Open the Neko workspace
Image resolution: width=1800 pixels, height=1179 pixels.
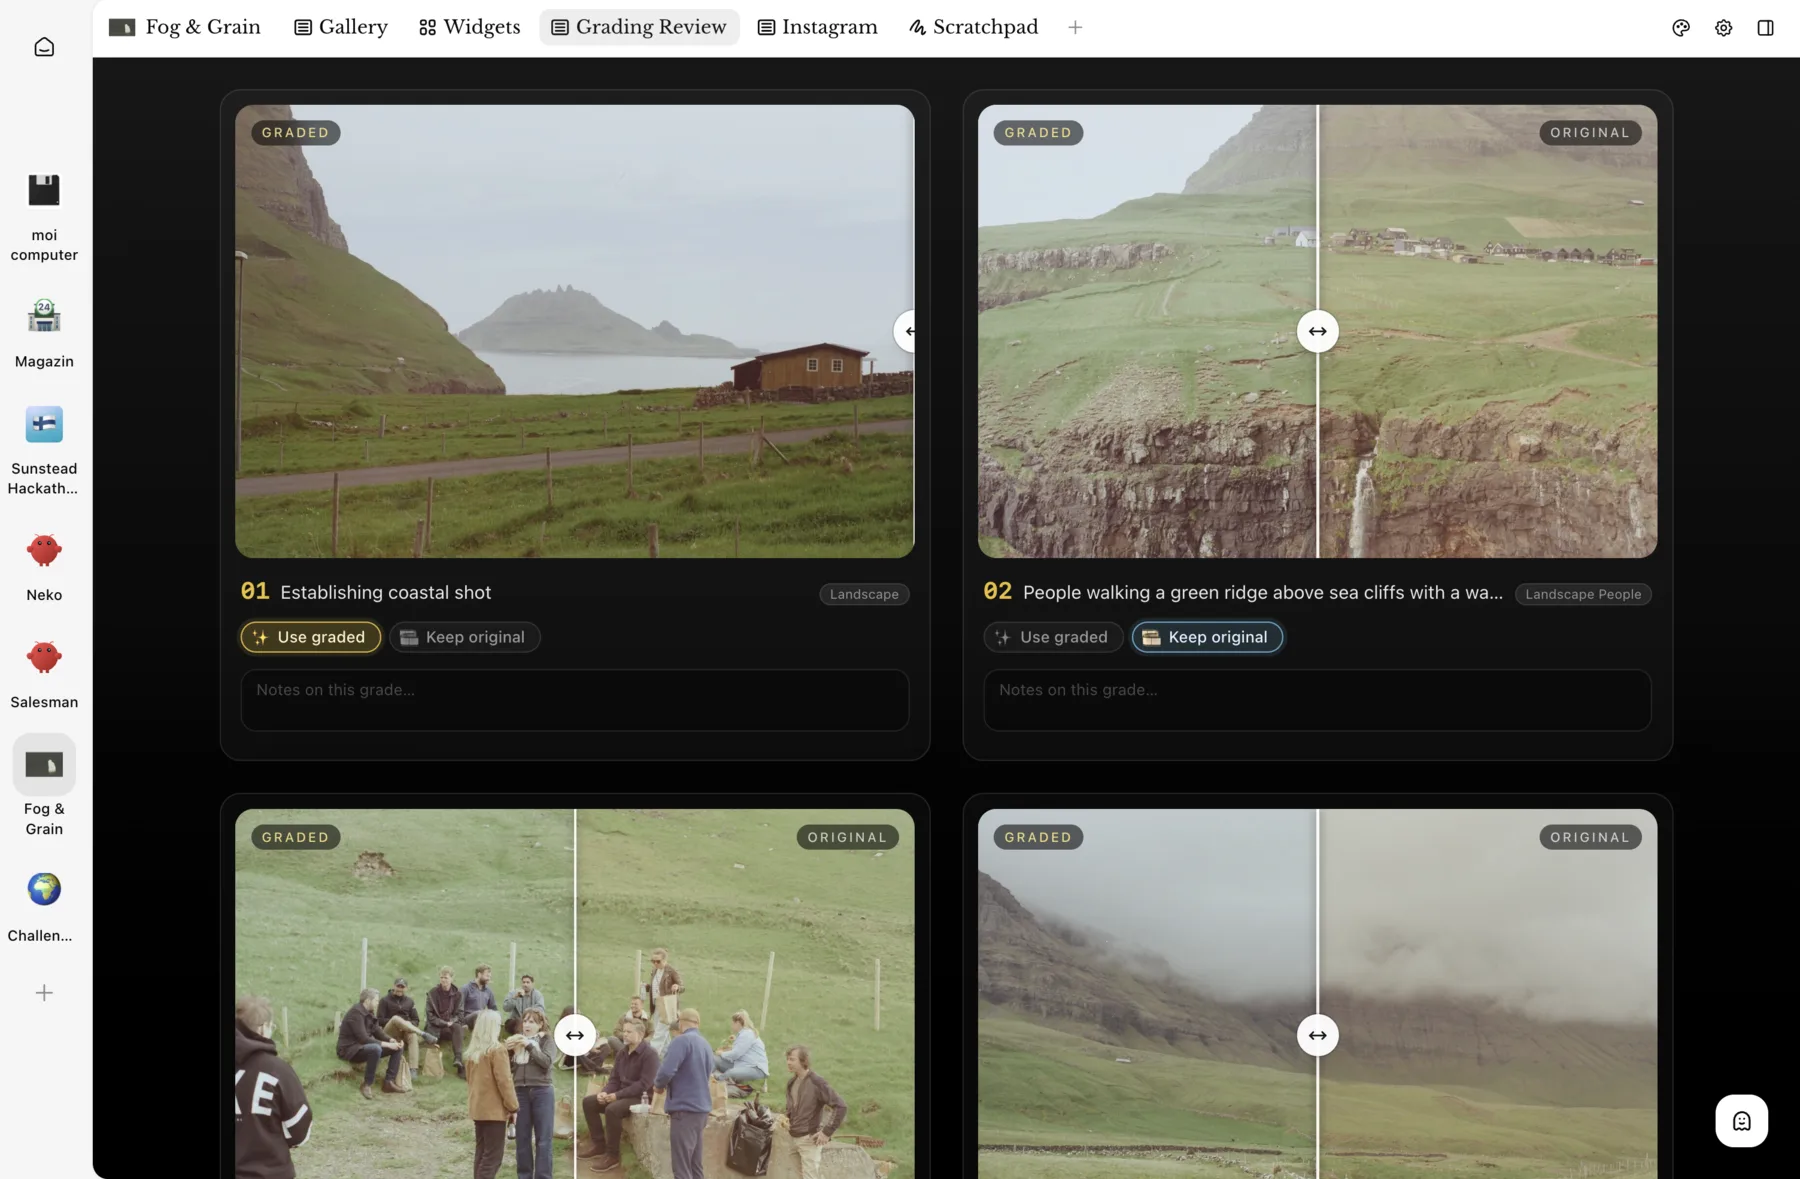(44, 567)
